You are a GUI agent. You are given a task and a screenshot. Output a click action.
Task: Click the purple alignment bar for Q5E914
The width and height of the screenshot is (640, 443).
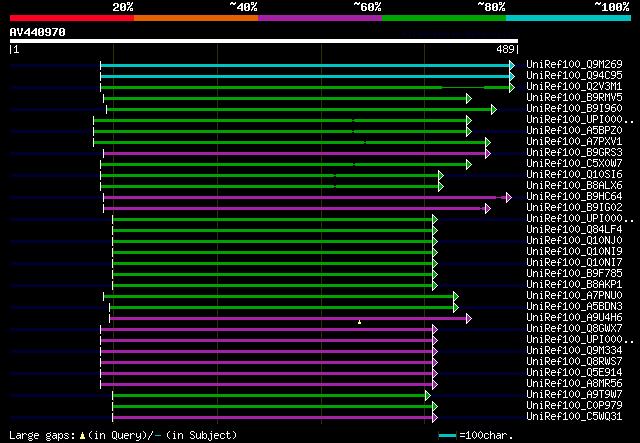(266, 374)
